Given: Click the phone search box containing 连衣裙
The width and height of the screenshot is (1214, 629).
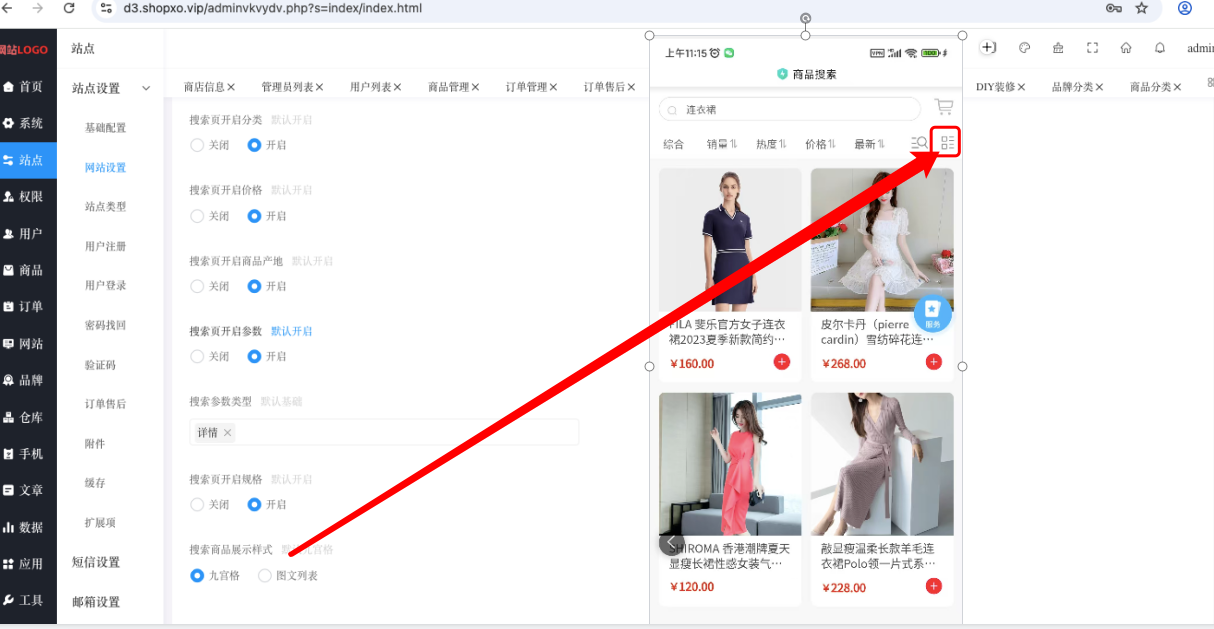Looking at the screenshot, I should (790, 109).
